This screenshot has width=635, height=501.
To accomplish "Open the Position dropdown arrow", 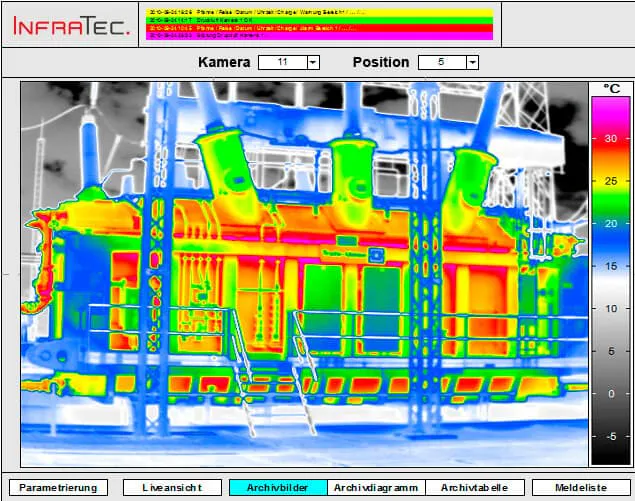I will pos(472,62).
